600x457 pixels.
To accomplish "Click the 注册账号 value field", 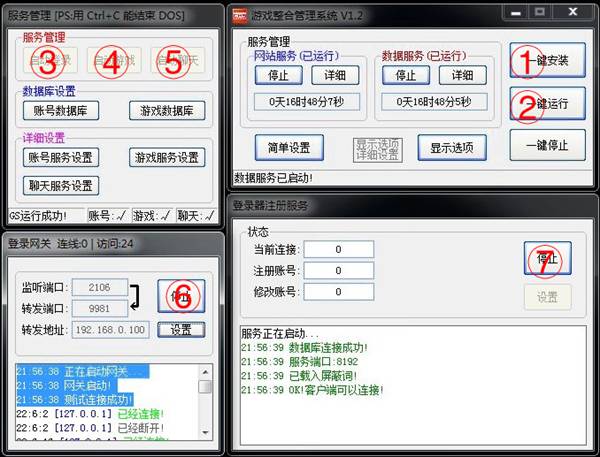I will pyautogui.click(x=339, y=271).
